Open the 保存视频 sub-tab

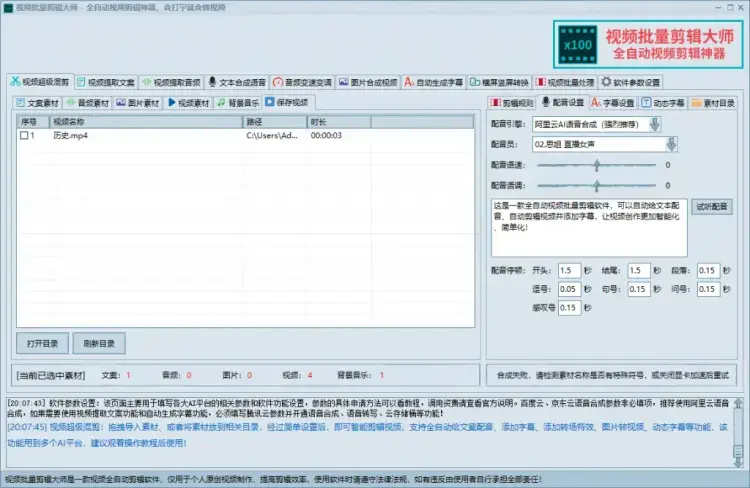pyautogui.click(x=287, y=102)
